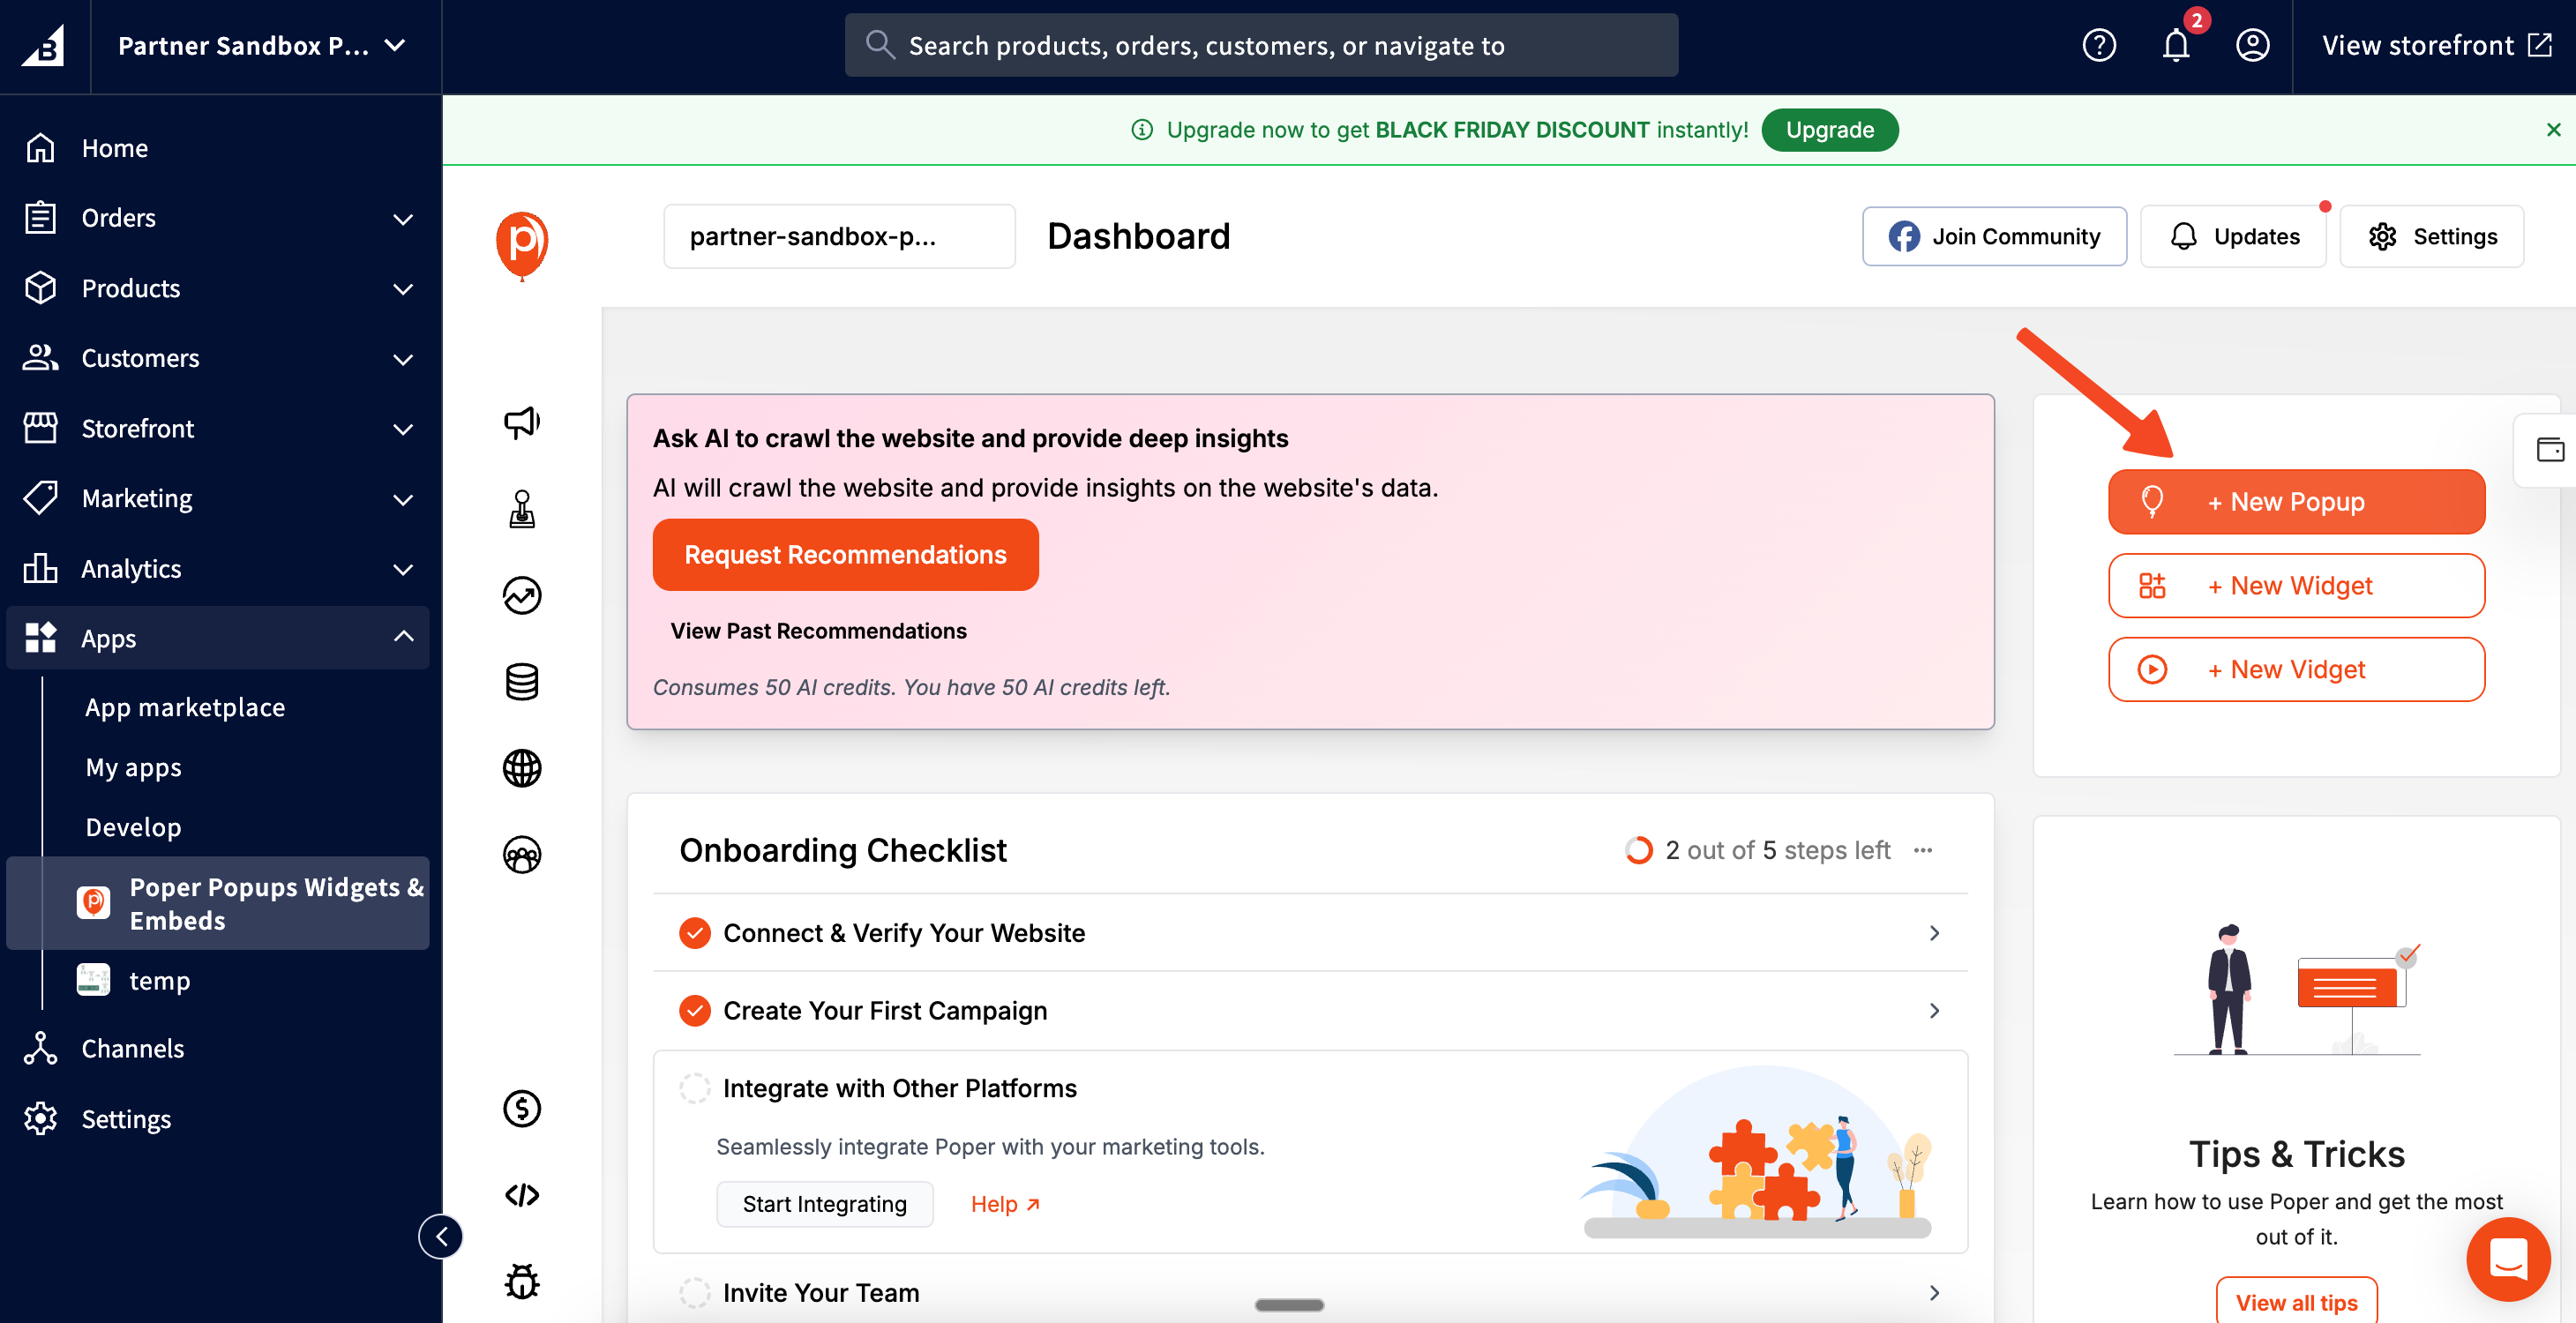The width and height of the screenshot is (2576, 1323).
Task: Click the globe websites icon in Poper sidebar
Action: tap(521, 768)
